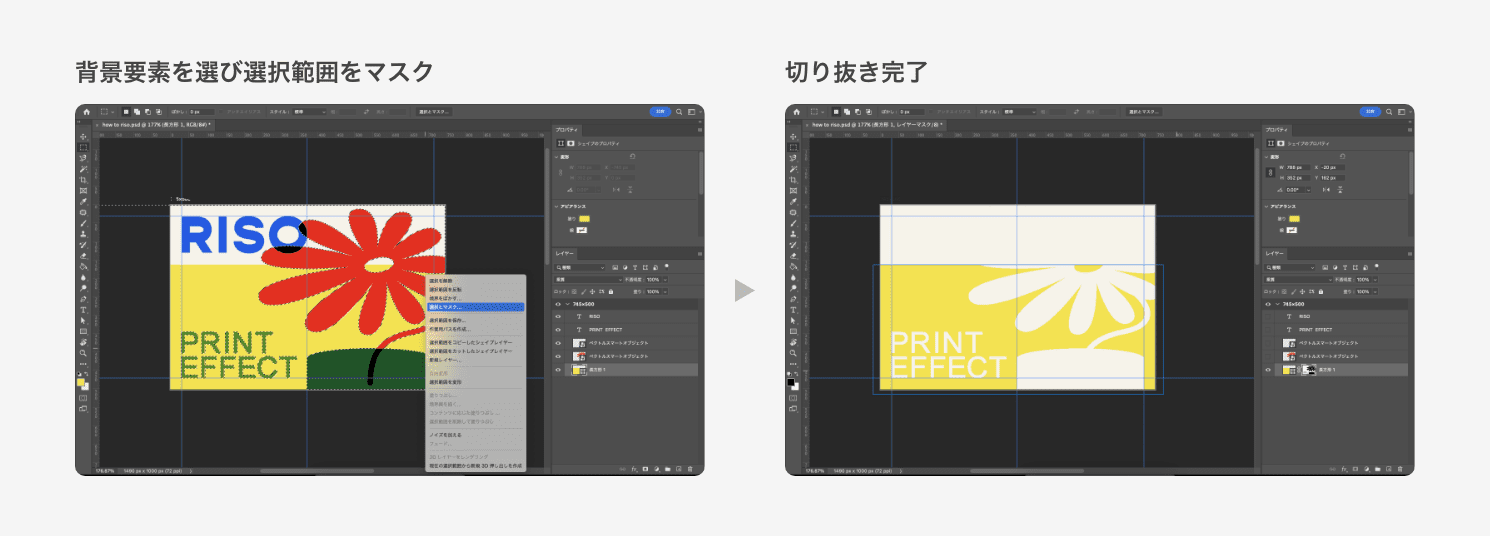This screenshot has width=1490, height=536.
Task: Hide 長方形 1 layer in right window
Action: pos(1268,369)
